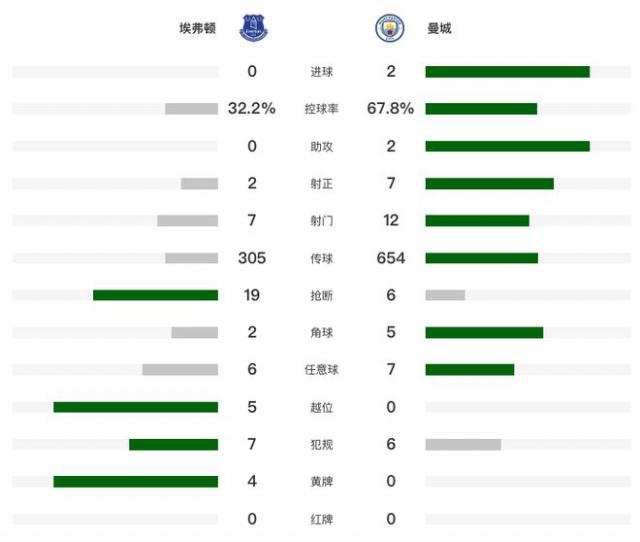Click the 控球率 stat label

coord(322,109)
